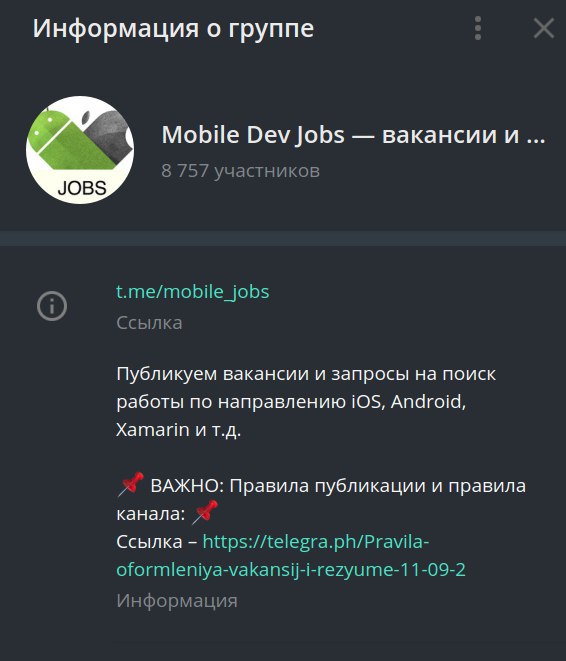Click the 8 757 участников members count
Image resolution: width=566 pixels, height=661 pixels.
(x=240, y=171)
